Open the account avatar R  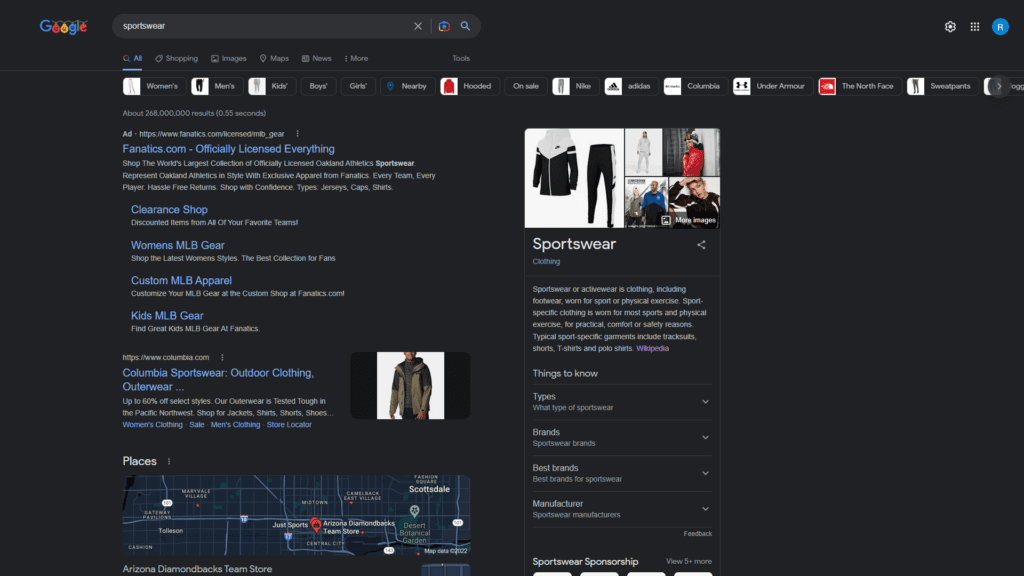click(1000, 27)
